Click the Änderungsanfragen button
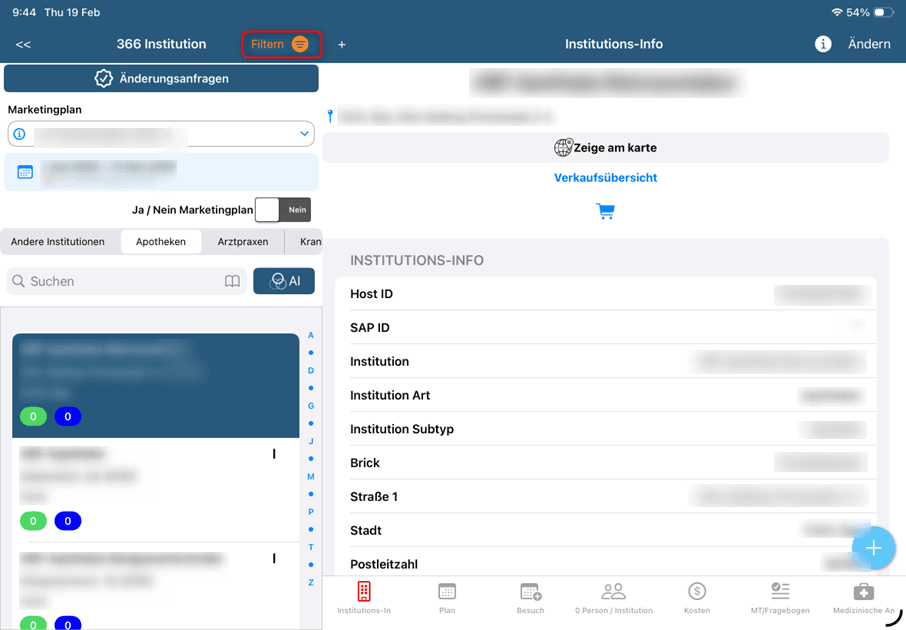 pos(161,78)
